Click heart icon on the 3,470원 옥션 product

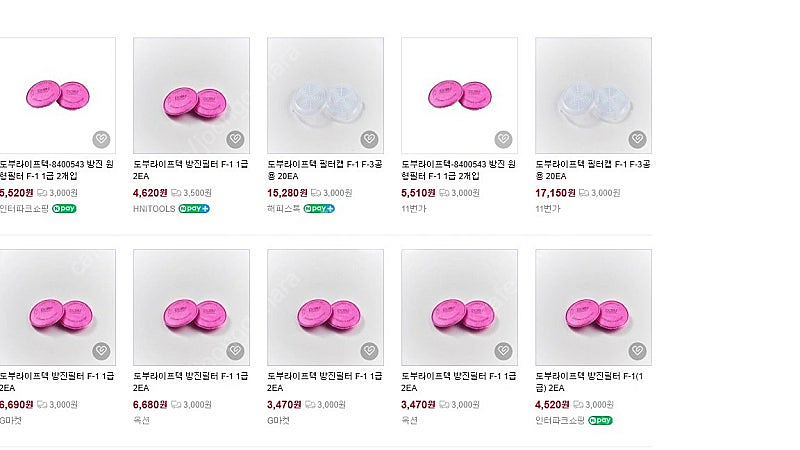503,351
